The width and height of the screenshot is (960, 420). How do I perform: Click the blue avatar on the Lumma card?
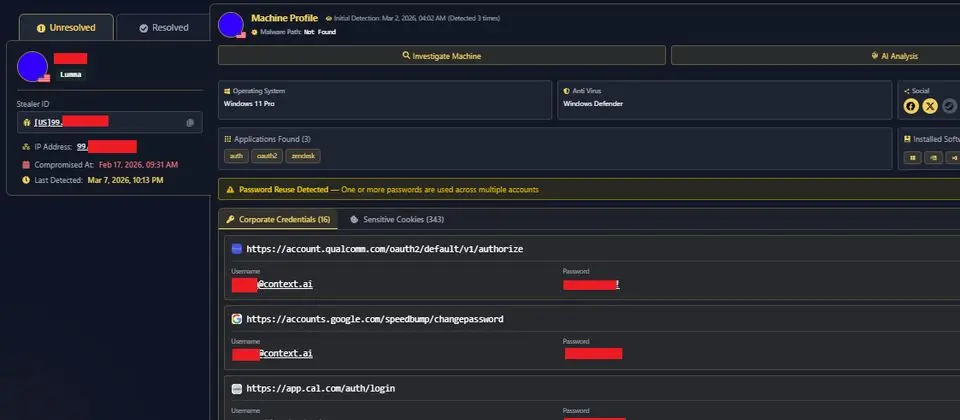[x=32, y=67]
